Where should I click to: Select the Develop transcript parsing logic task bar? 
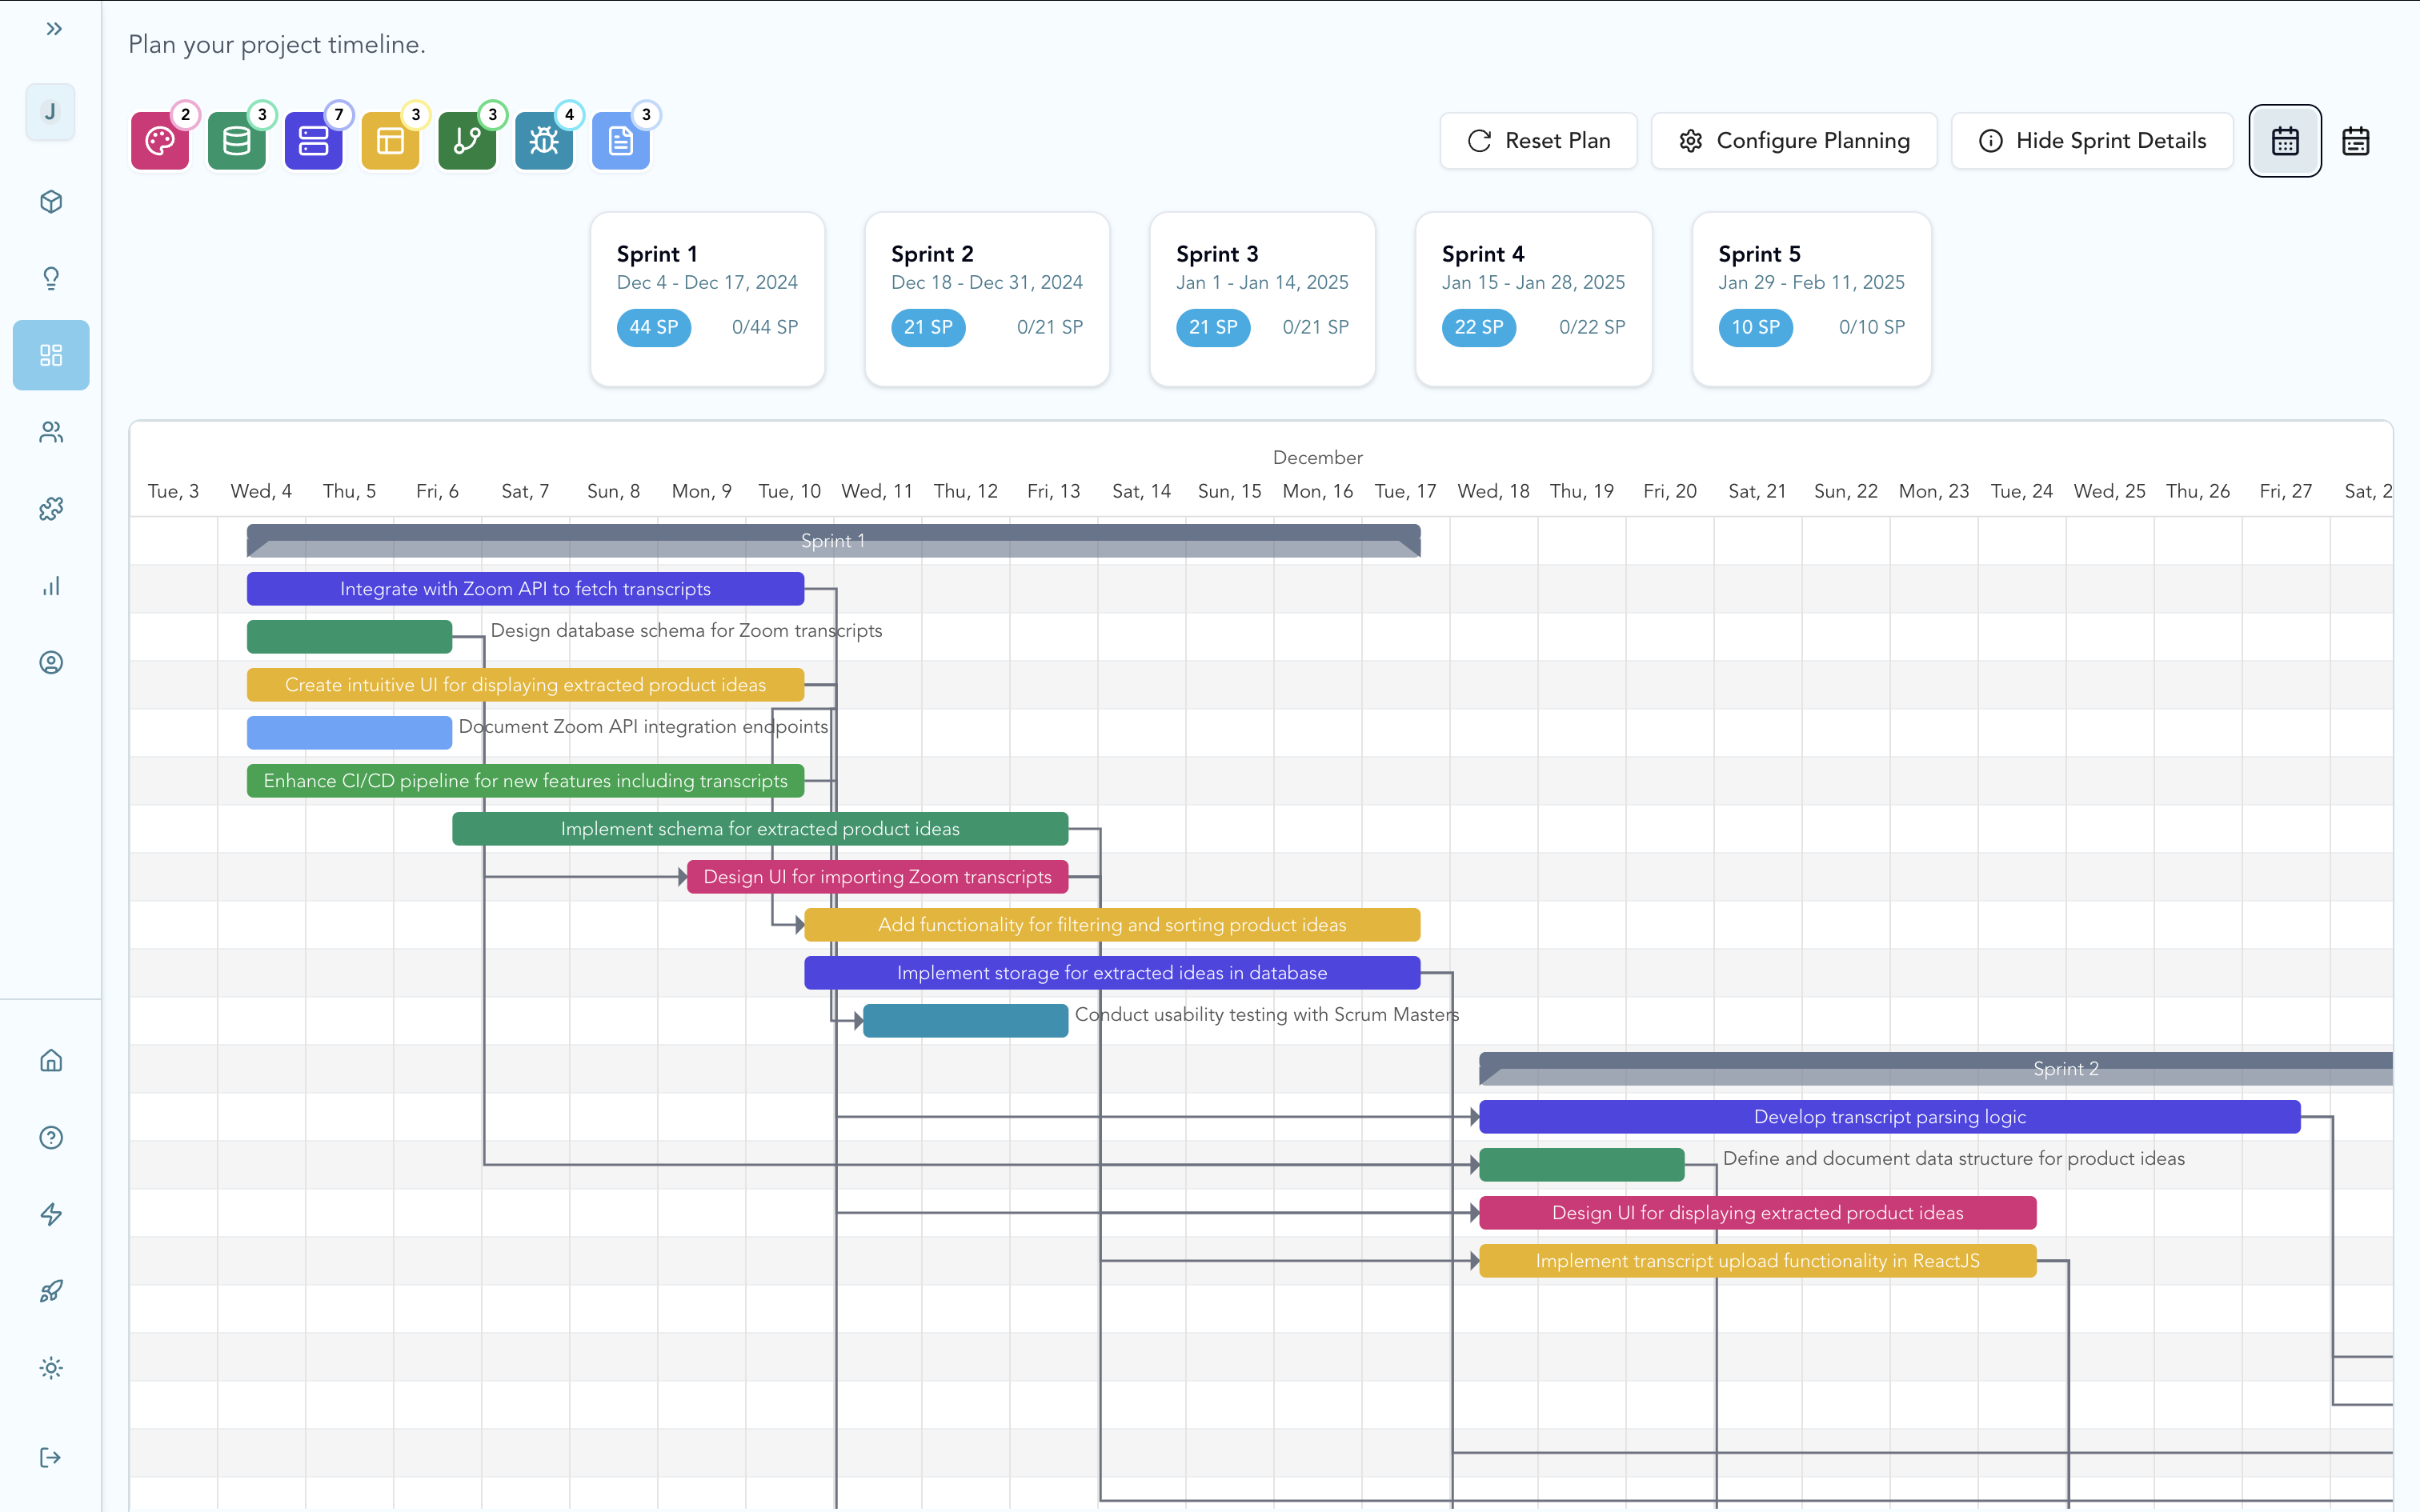(1889, 1117)
